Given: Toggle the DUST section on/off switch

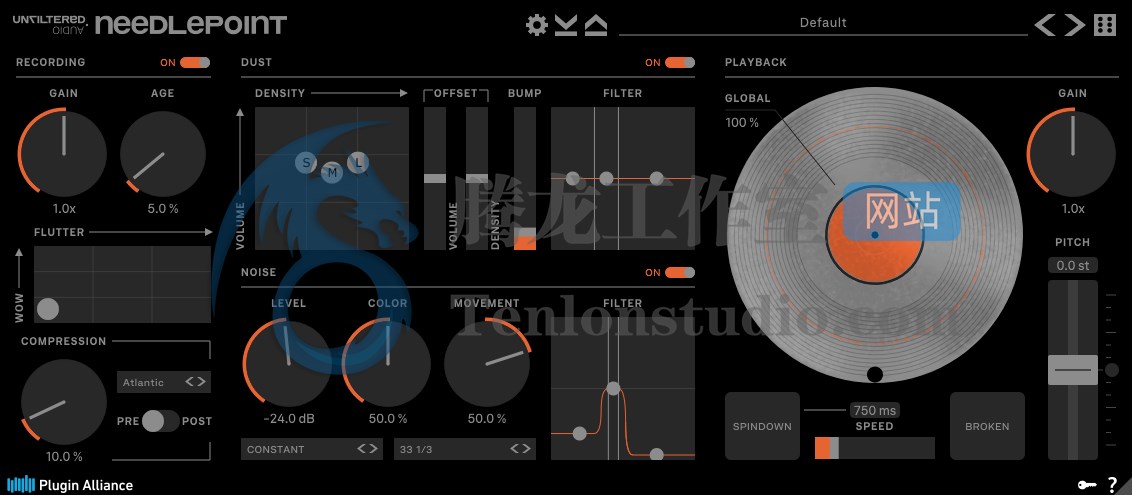Looking at the screenshot, I should pos(680,63).
